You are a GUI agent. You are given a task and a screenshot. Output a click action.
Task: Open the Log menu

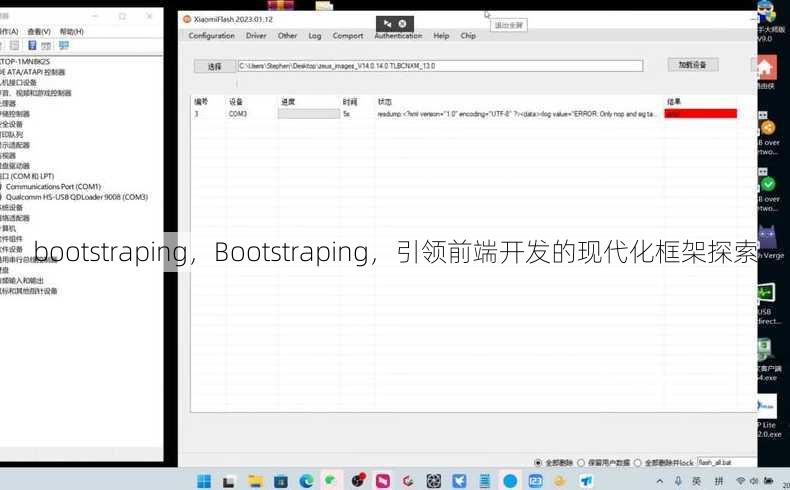coord(314,36)
